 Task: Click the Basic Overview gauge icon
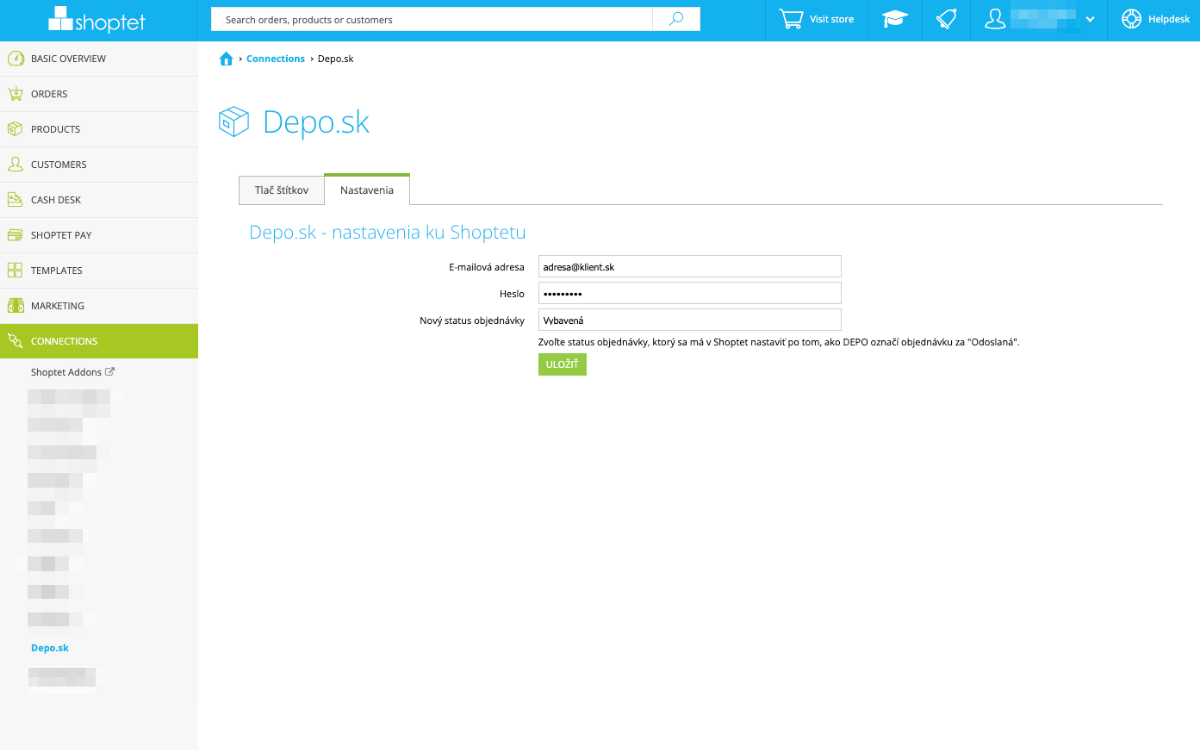point(15,59)
